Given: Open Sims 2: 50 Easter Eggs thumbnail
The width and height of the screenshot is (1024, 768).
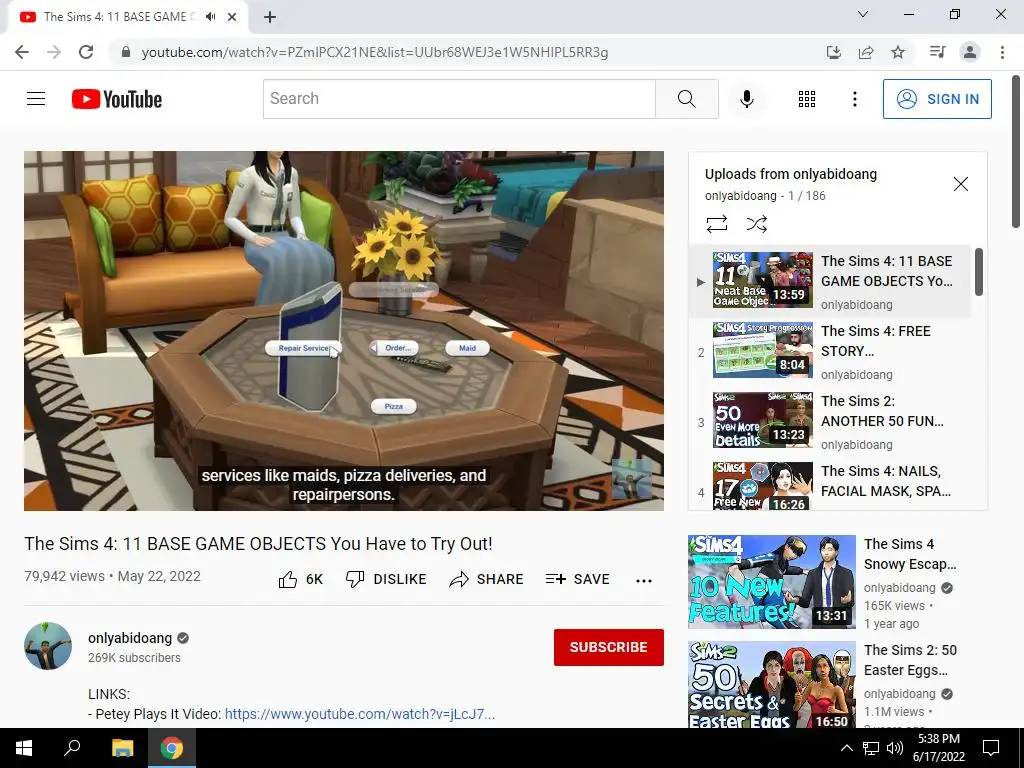Looking at the screenshot, I should pyautogui.click(x=771, y=685).
